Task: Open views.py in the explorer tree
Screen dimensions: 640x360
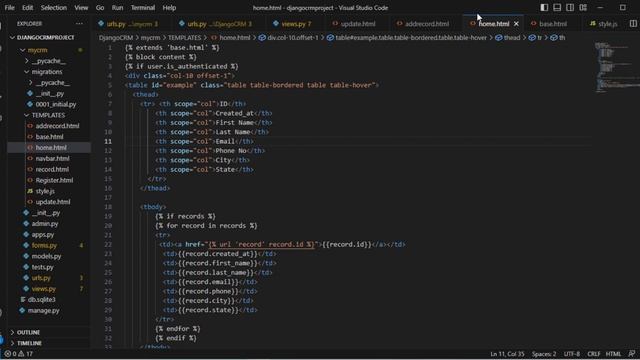Action: [x=44, y=289]
